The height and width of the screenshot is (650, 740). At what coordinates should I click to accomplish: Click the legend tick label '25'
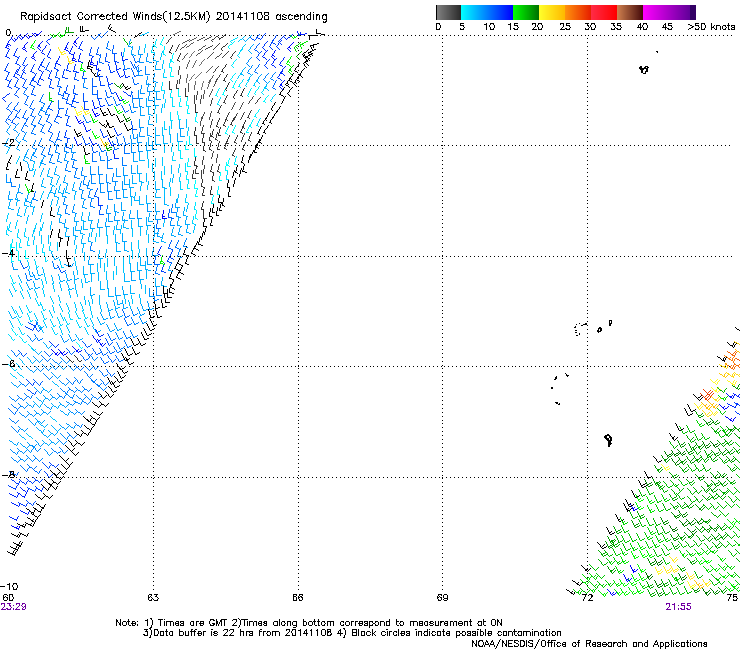click(565, 27)
